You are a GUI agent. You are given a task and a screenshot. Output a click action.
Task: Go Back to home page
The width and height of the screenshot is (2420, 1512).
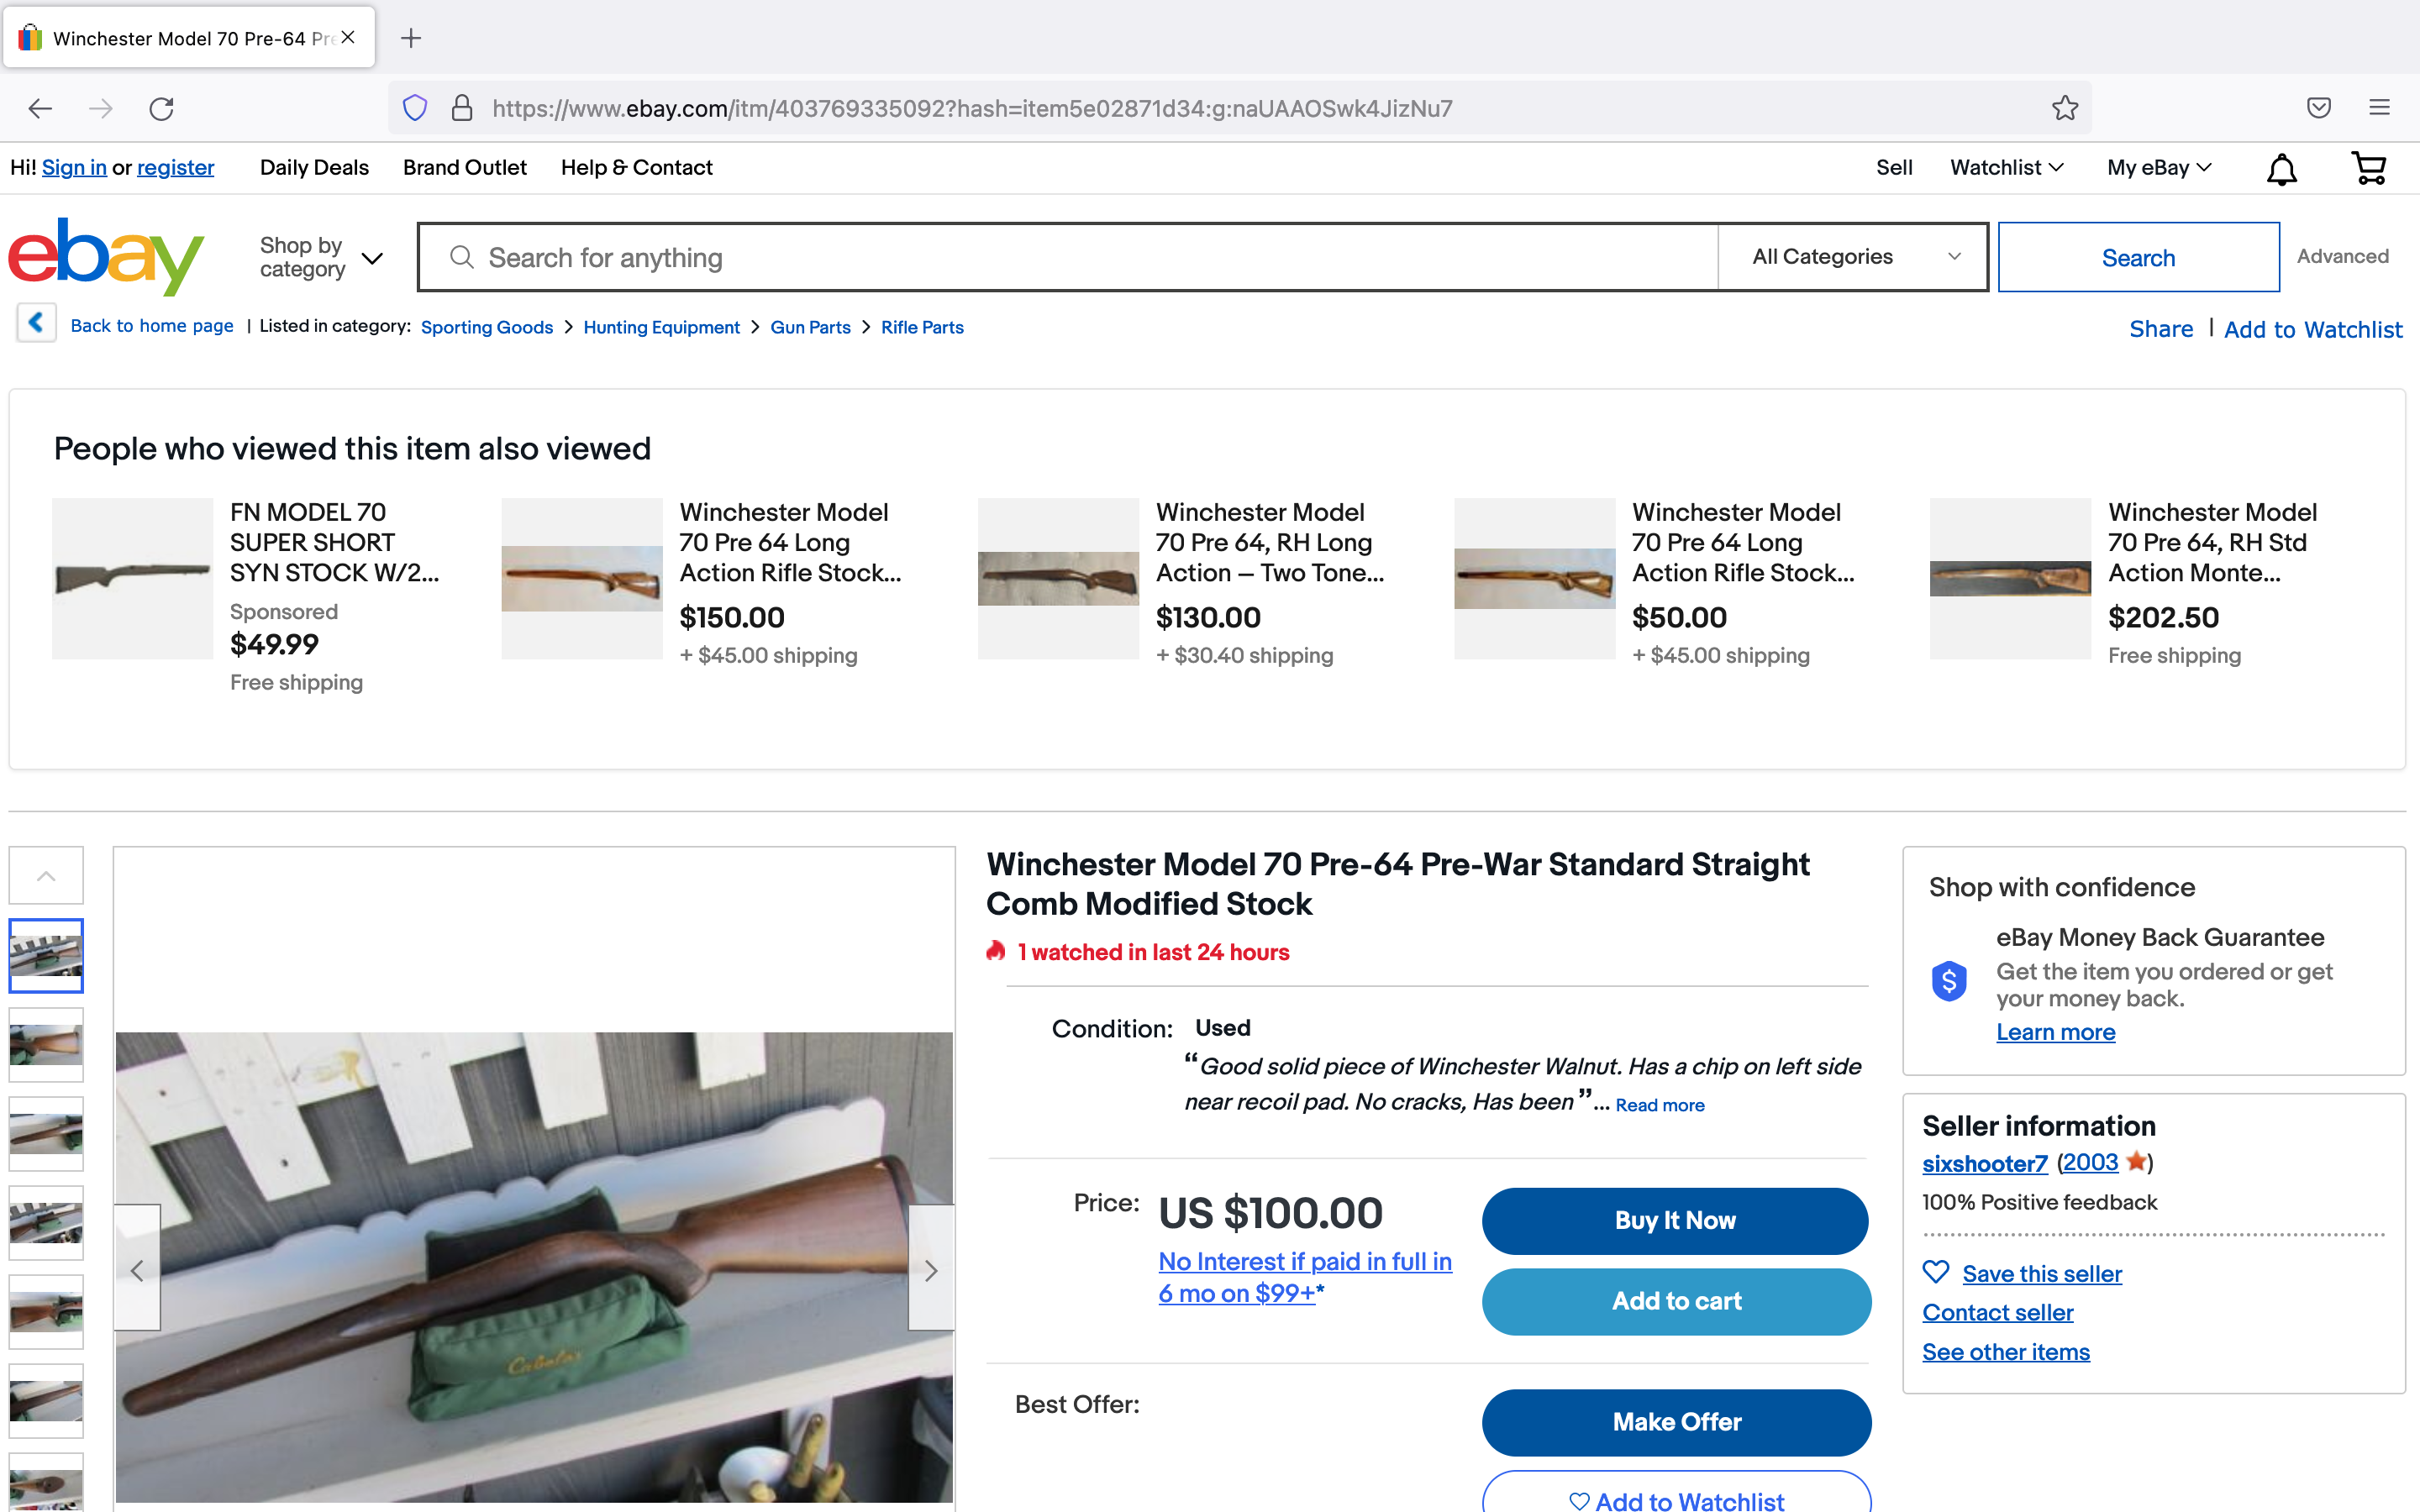[x=152, y=326]
